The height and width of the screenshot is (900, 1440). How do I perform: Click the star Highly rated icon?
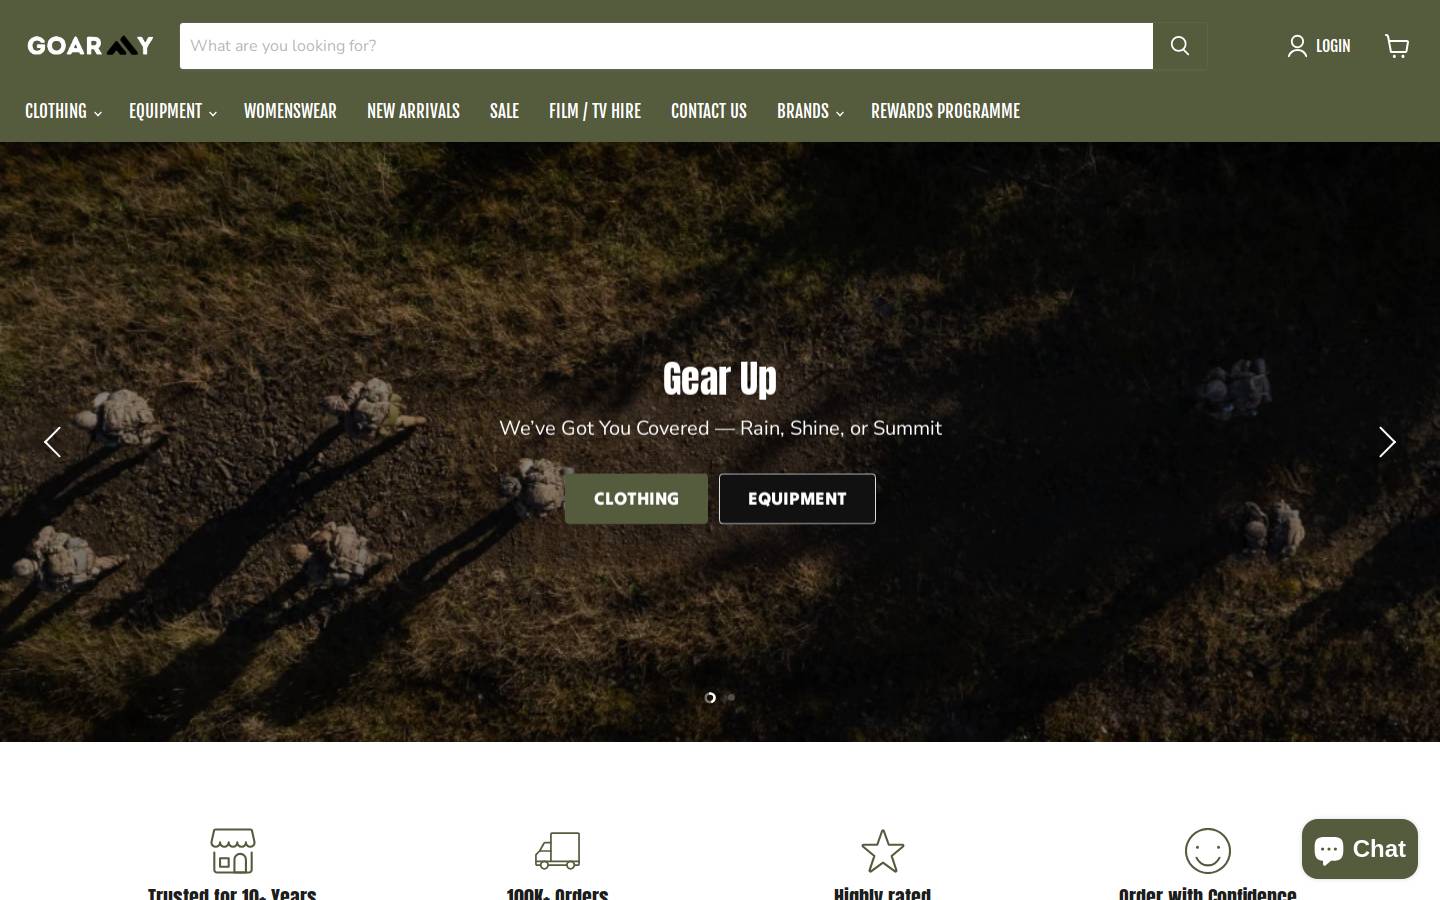click(882, 851)
